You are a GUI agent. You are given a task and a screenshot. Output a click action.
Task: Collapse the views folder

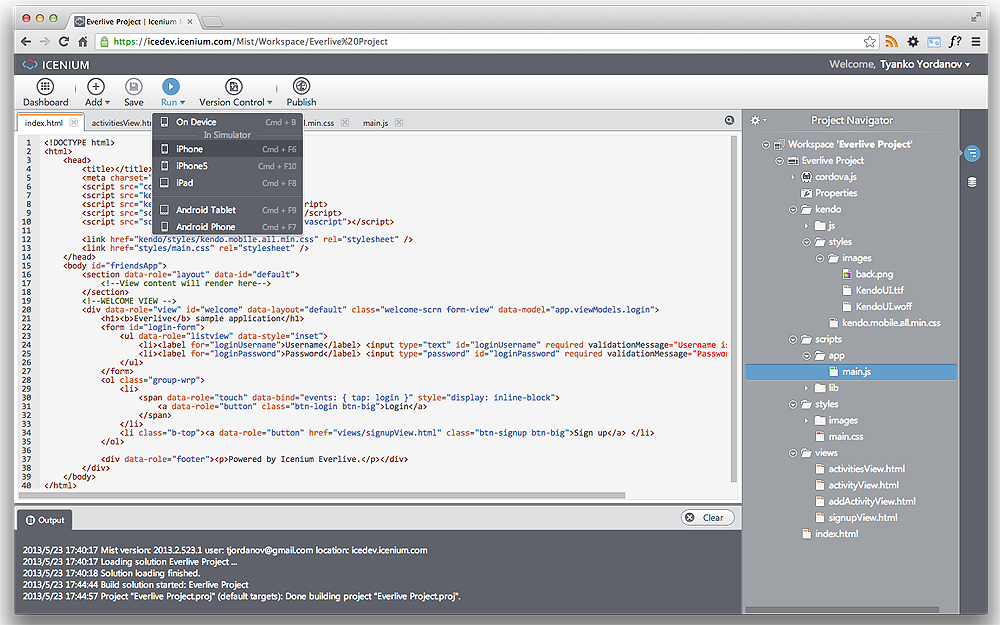click(793, 453)
